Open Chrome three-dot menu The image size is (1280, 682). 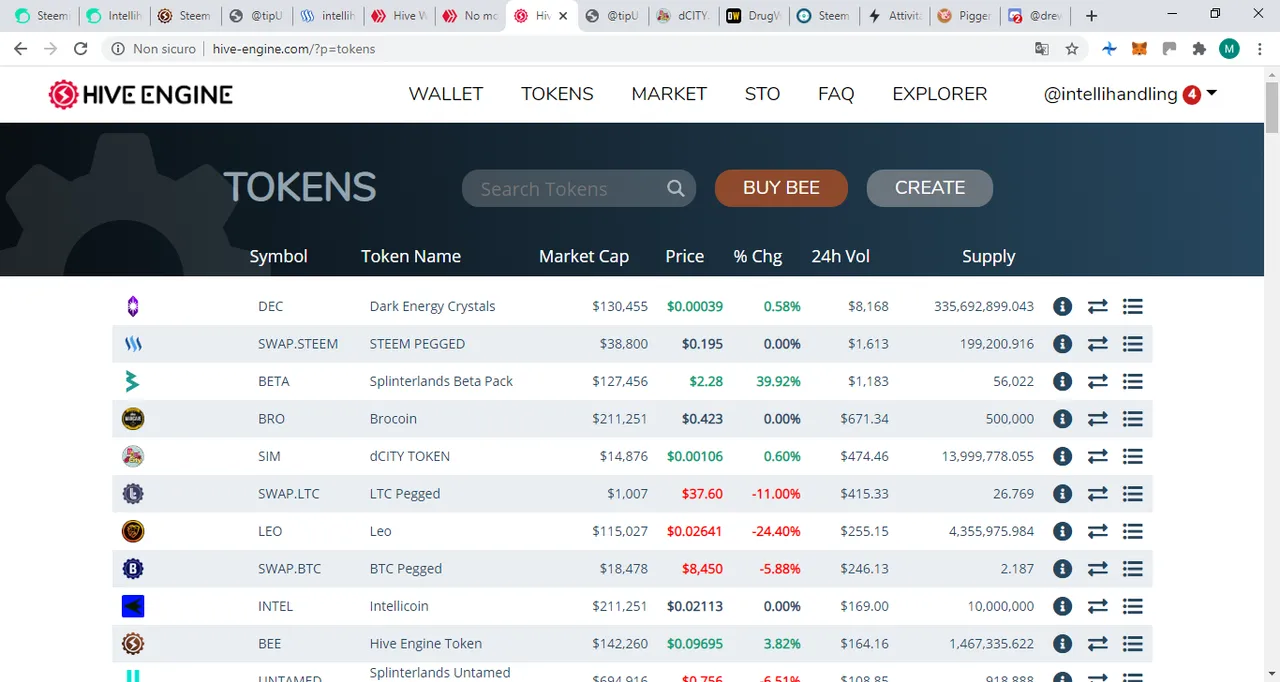point(1259,48)
